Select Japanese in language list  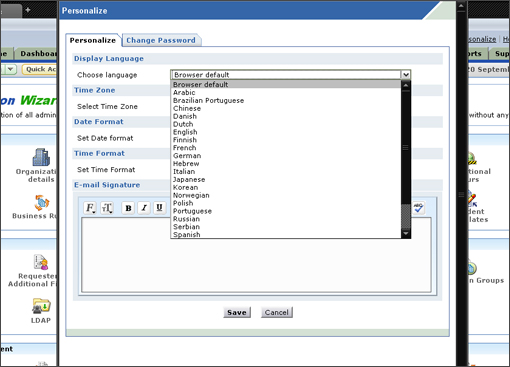point(286,179)
